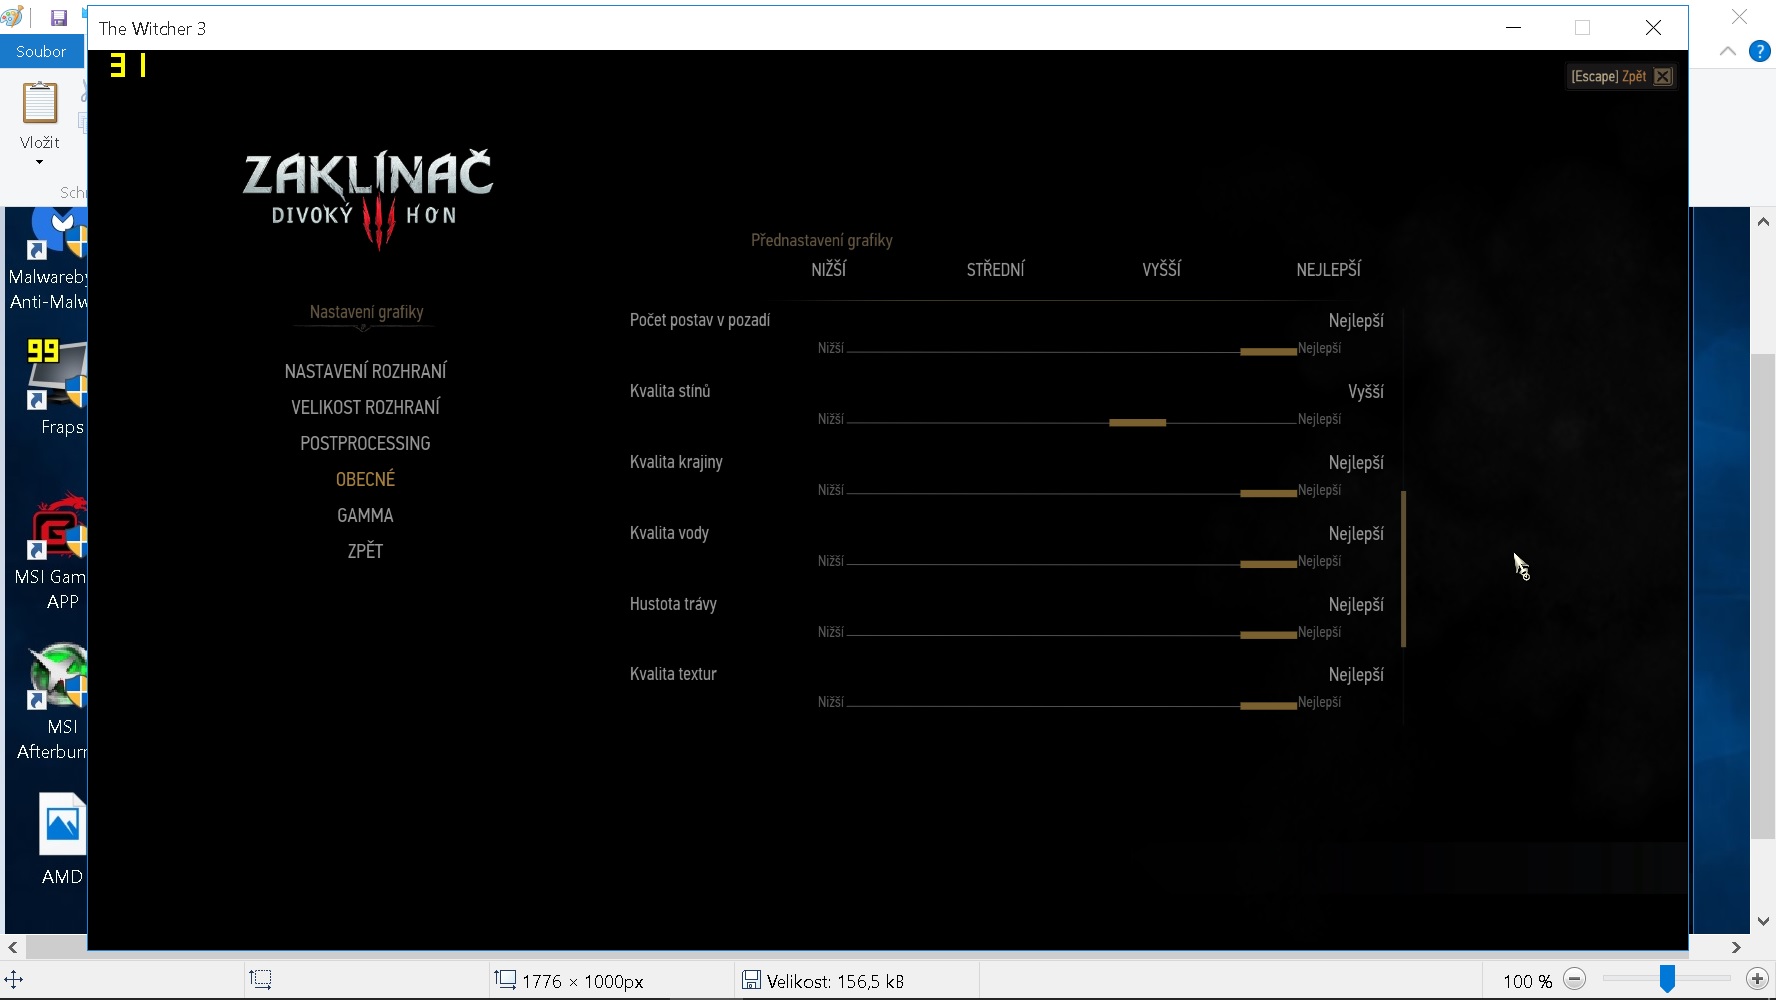Click the 100 % zoom value
This screenshot has height=1000, width=1776.
tap(1527, 981)
